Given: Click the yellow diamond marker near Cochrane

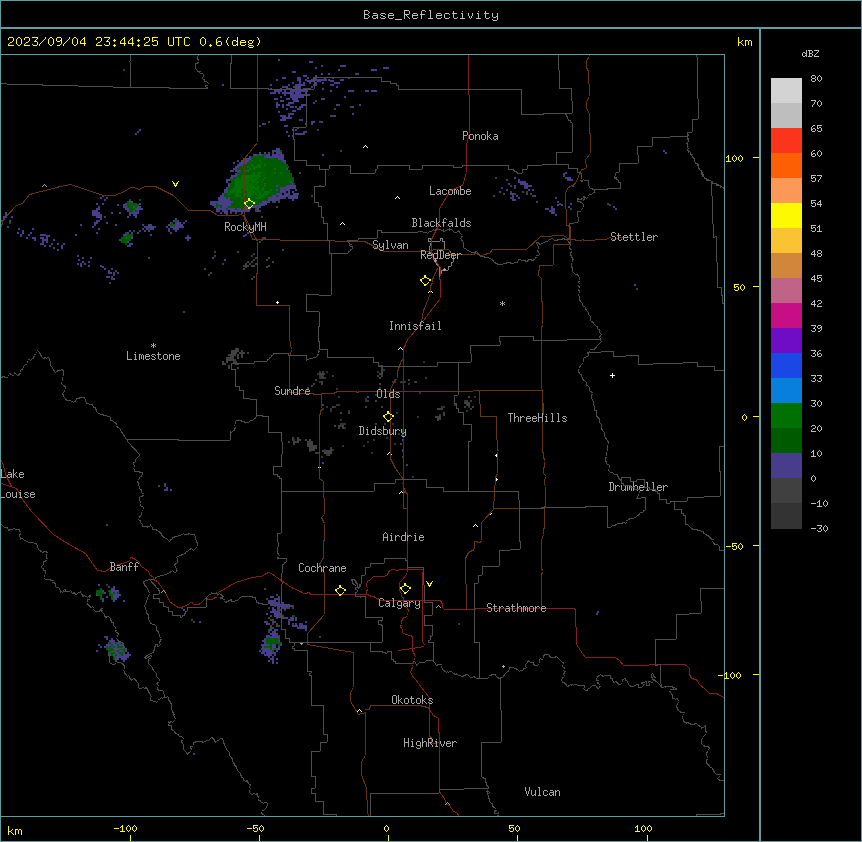Looking at the screenshot, I should click(x=340, y=590).
